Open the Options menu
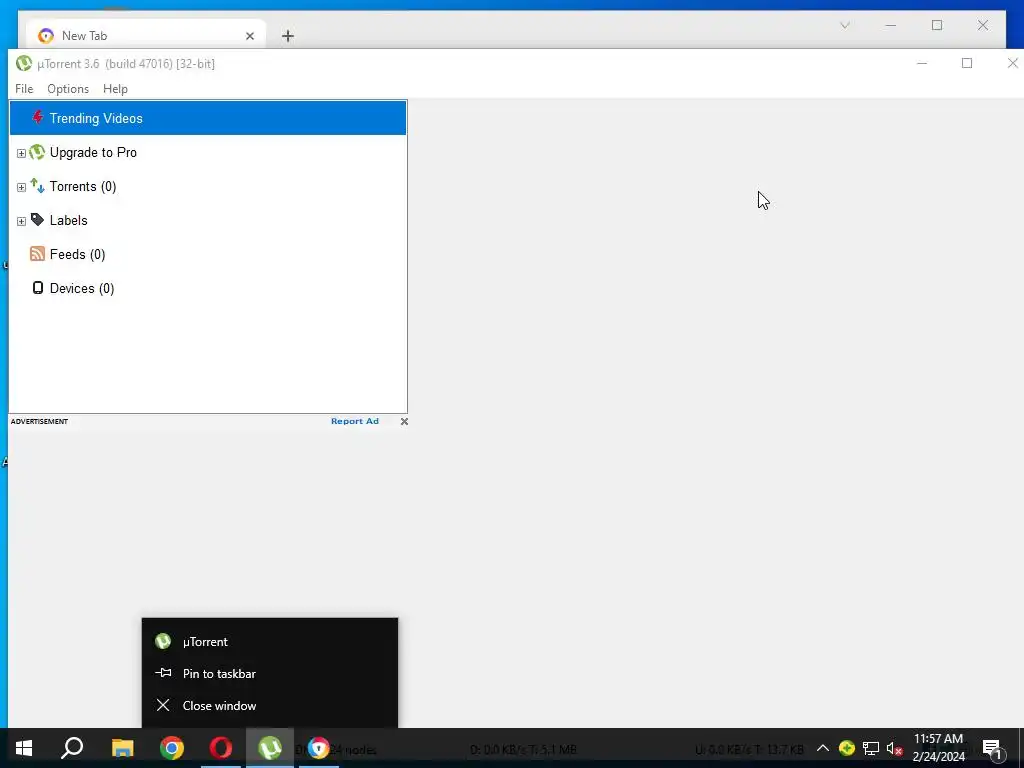The height and width of the screenshot is (768, 1024). [68, 89]
